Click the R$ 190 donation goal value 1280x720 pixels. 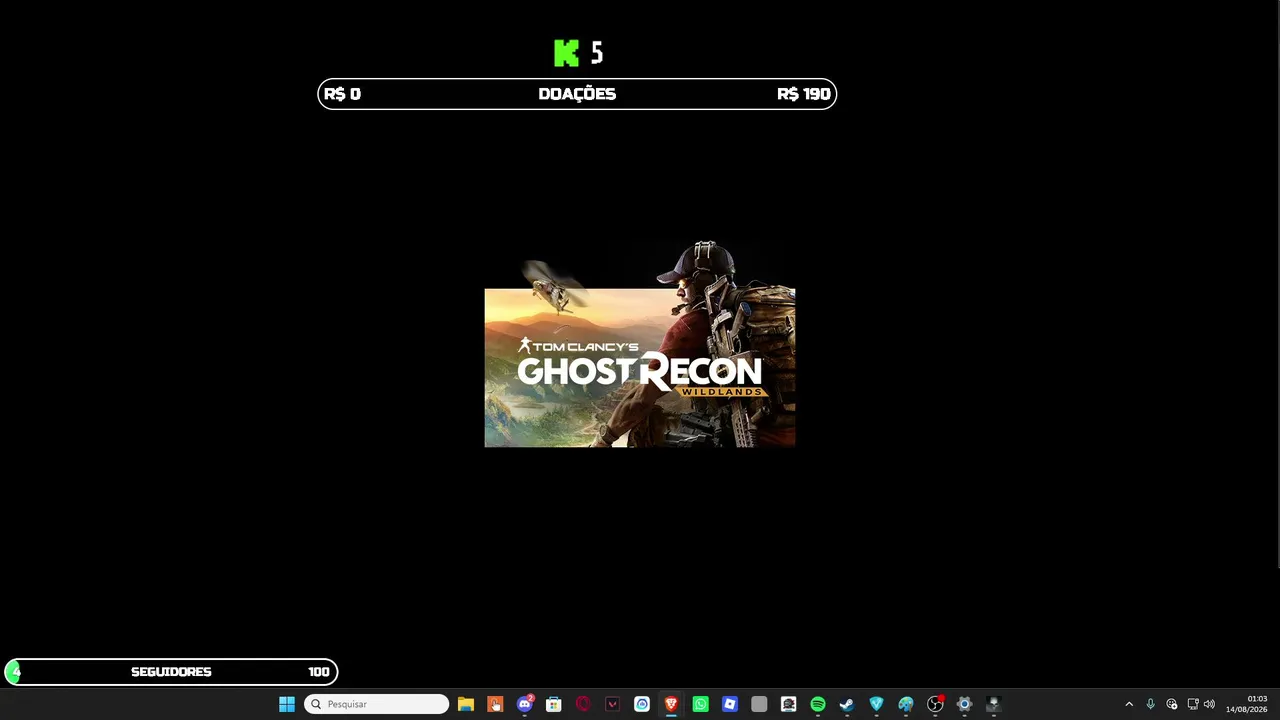coord(804,94)
